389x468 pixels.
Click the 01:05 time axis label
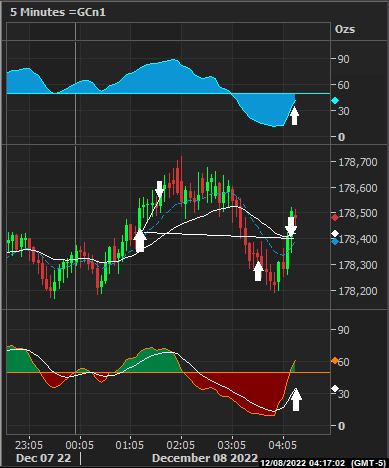point(130,445)
